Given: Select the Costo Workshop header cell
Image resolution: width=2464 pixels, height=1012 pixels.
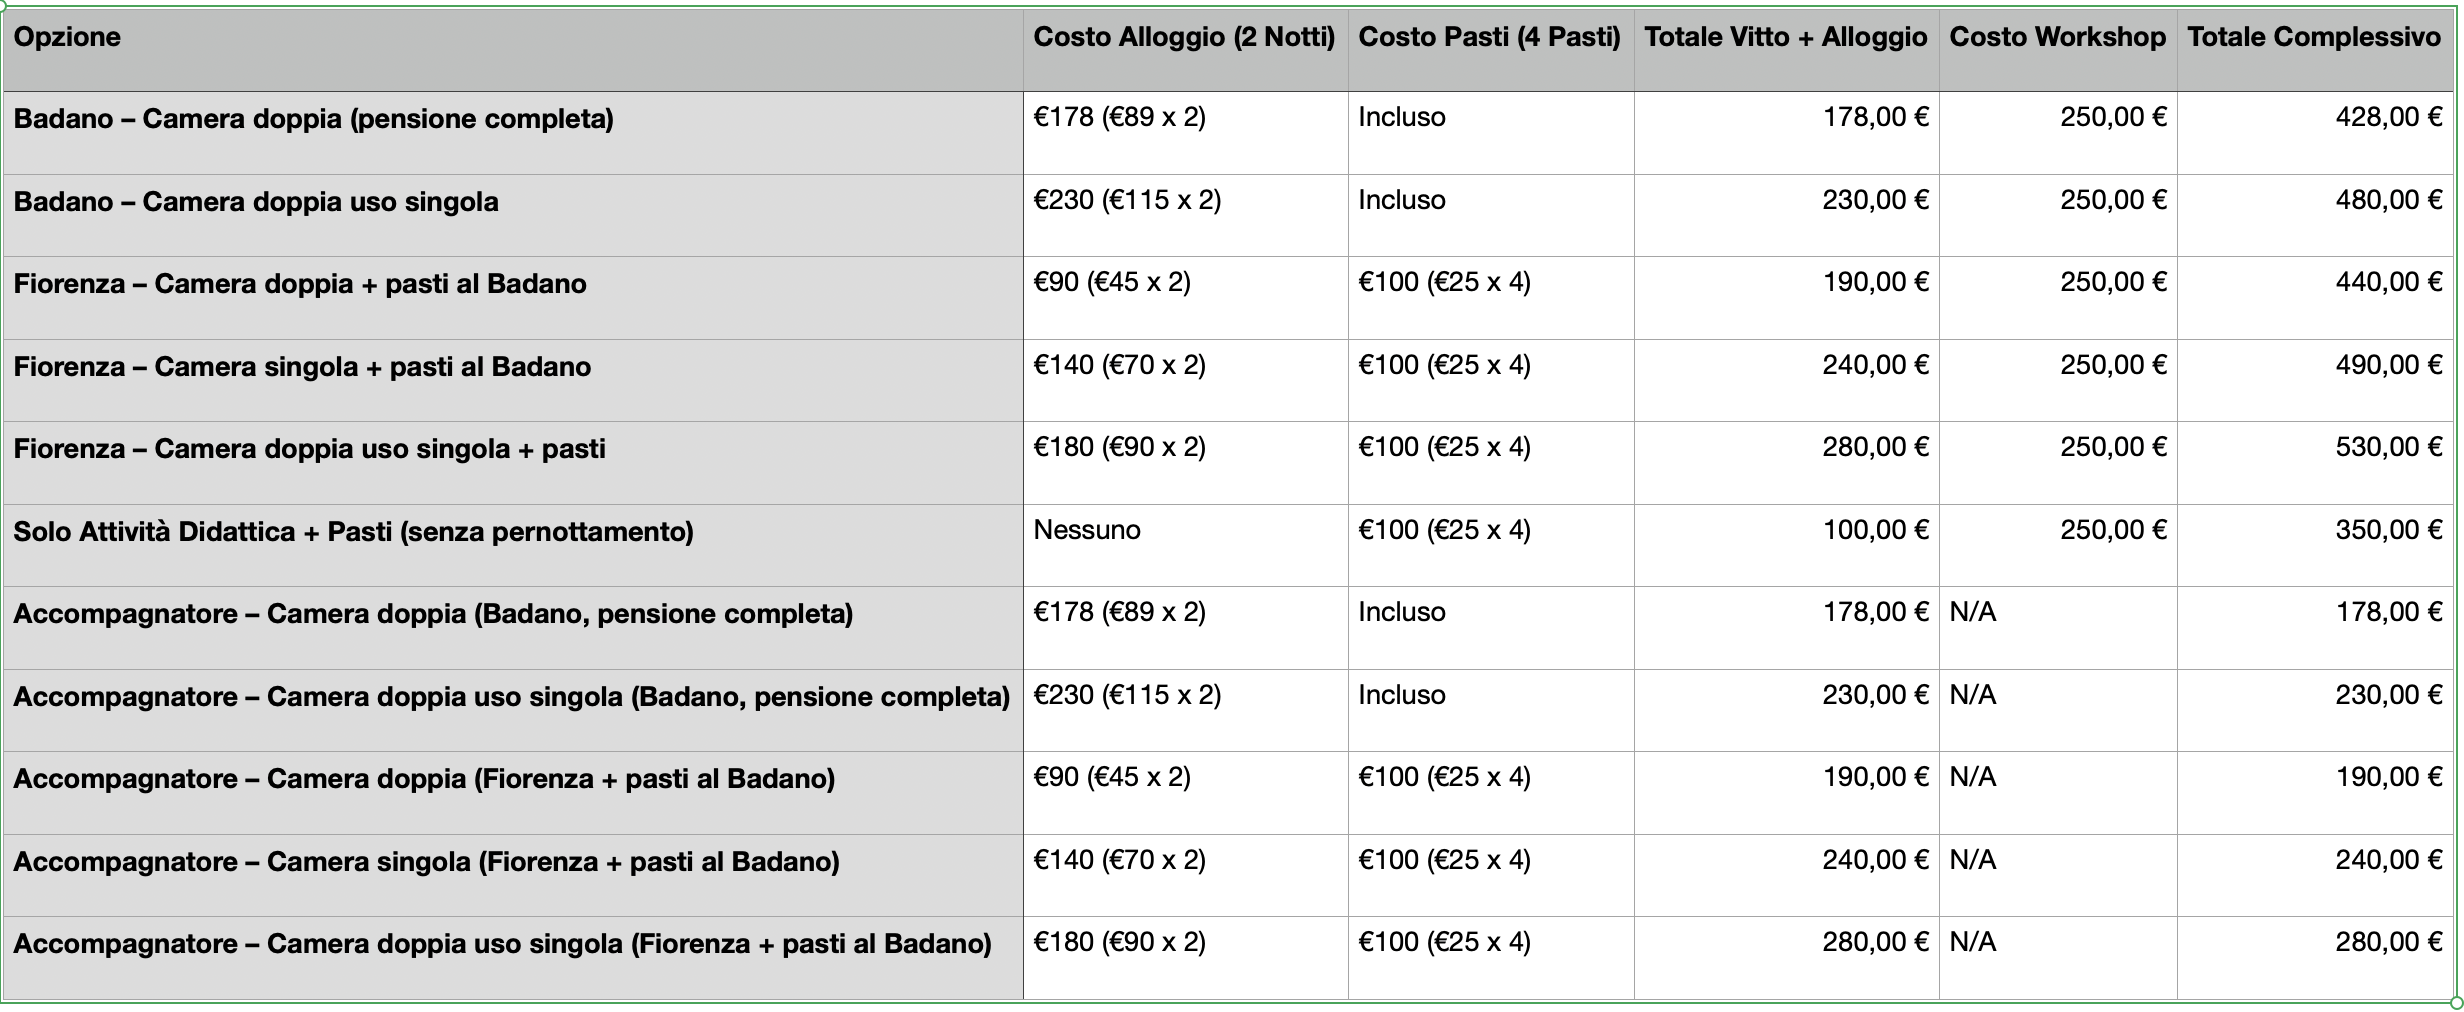Looking at the screenshot, I should pos(2058,50).
